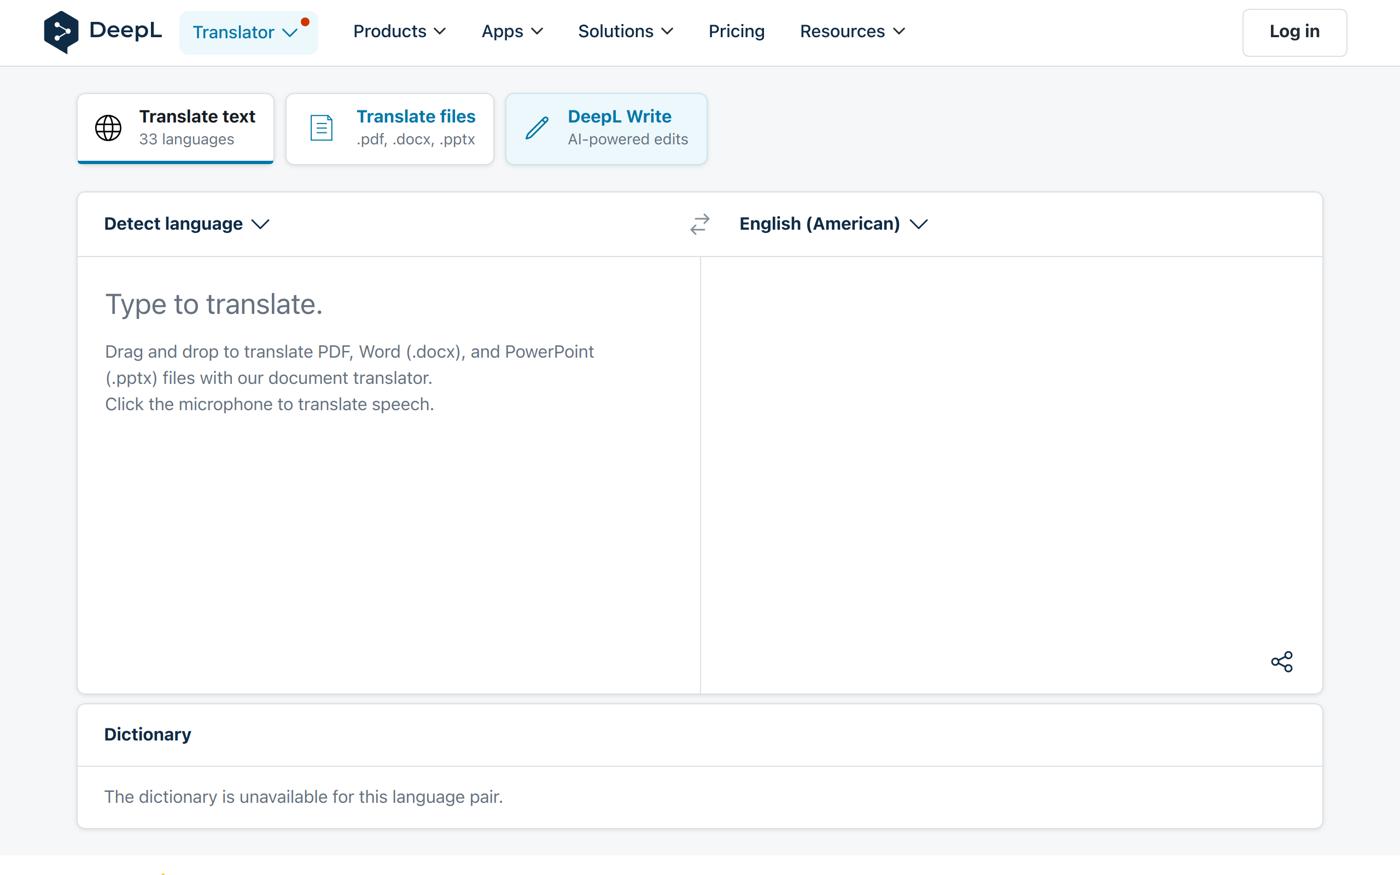This screenshot has height=875, width=1400.
Task: Click the document icon on Translate files
Action: tap(321, 128)
